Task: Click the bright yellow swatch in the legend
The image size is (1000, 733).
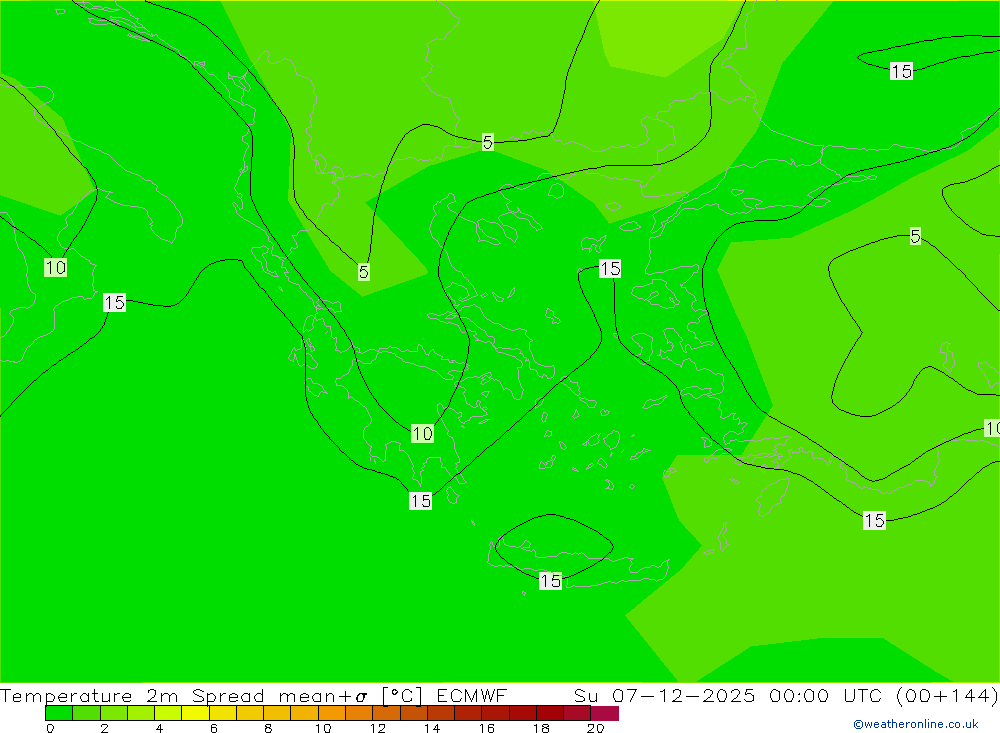Action: point(195,713)
